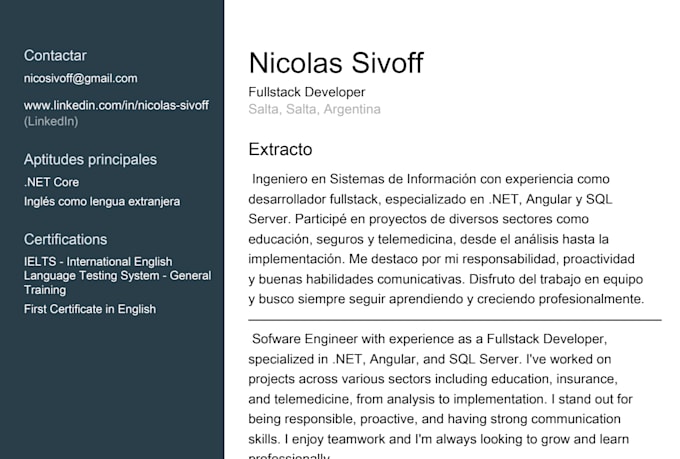Screen dimensions: 680x459
Task: Click the Extracto section heading
Action: [x=280, y=149]
